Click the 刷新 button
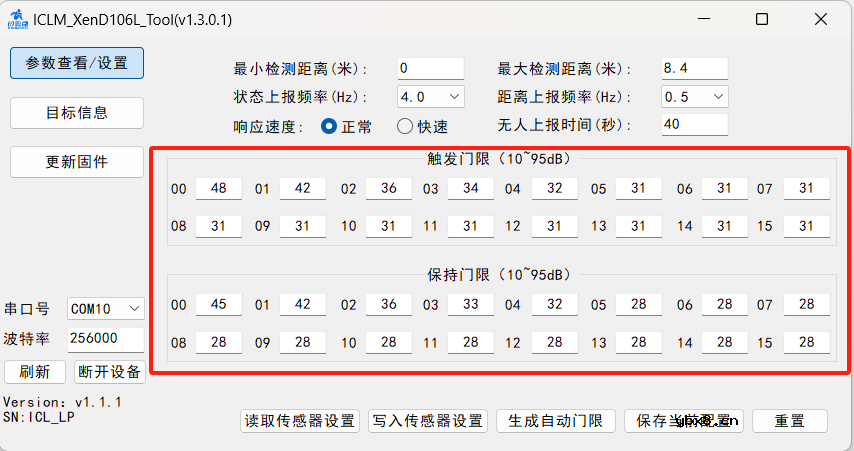Viewport: 854px width, 451px height. point(35,372)
